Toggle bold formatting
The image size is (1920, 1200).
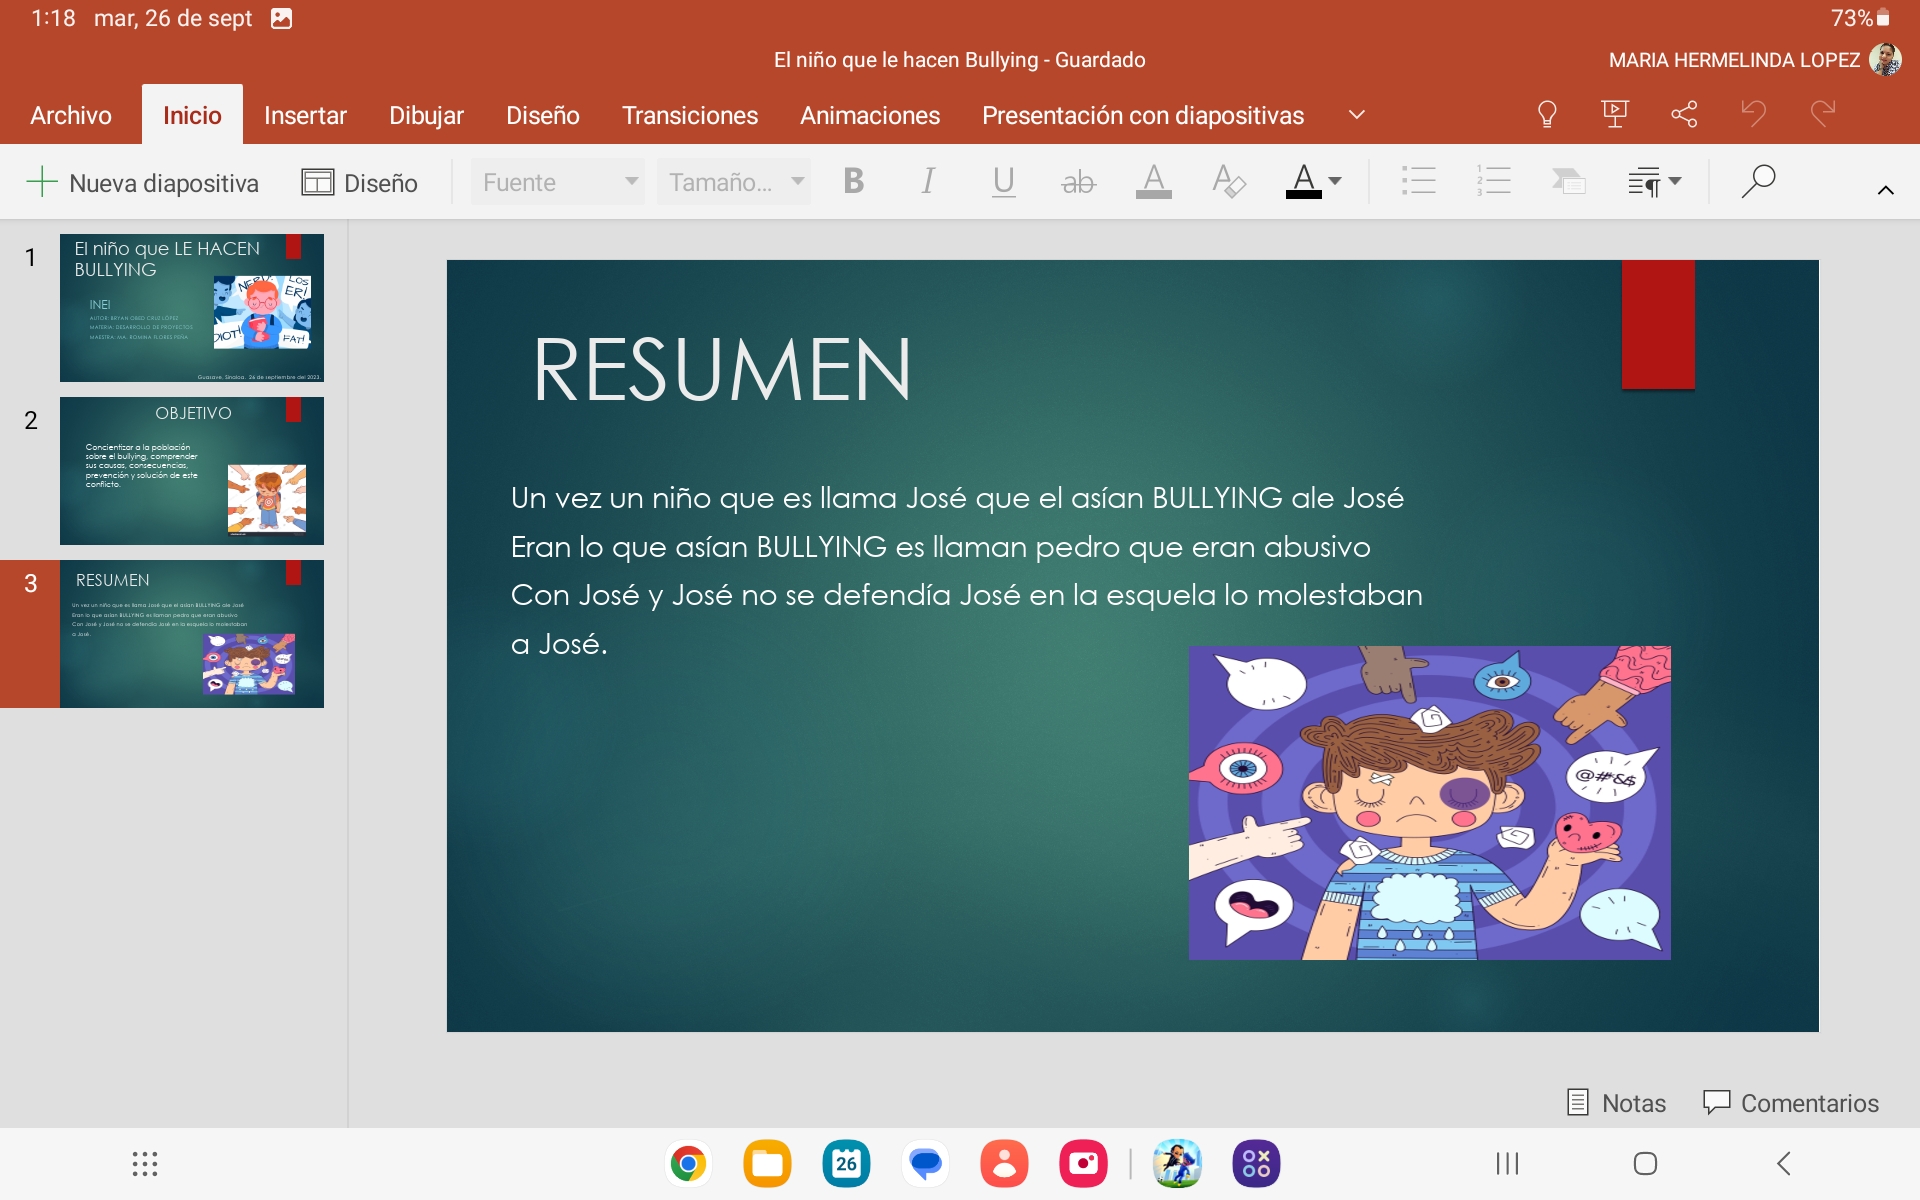(x=853, y=182)
